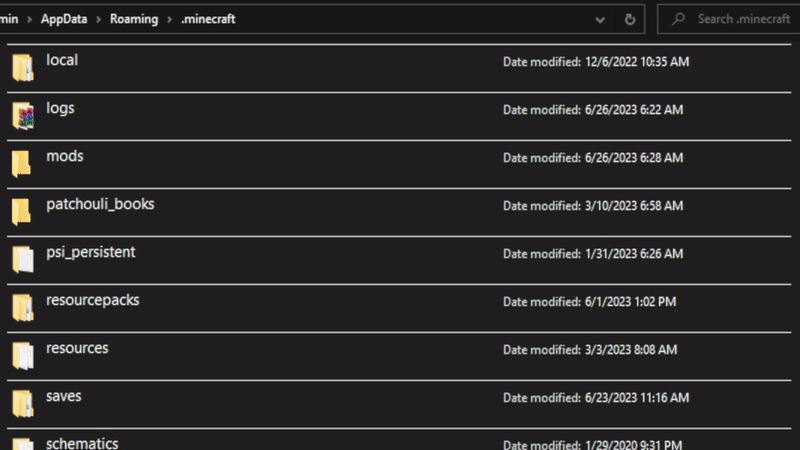Click the .minecraft breadcrumb segment
Screen dimensions: 800x450
[208, 19]
